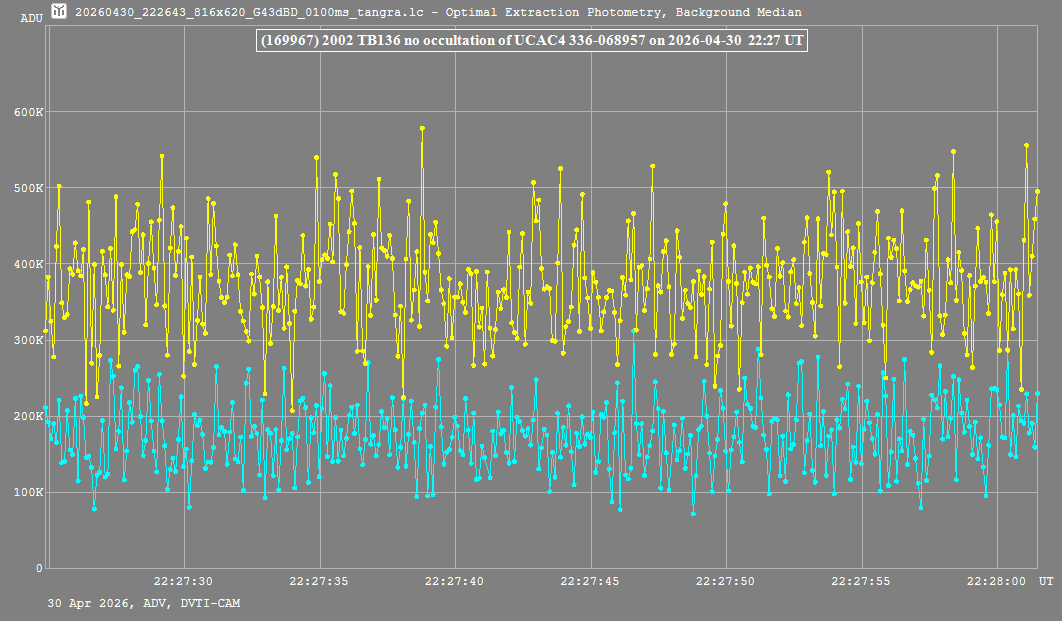The image size is (1062, 621).
Task: Select the 22:27:35 time axis marker
Action: click(318, 581)
